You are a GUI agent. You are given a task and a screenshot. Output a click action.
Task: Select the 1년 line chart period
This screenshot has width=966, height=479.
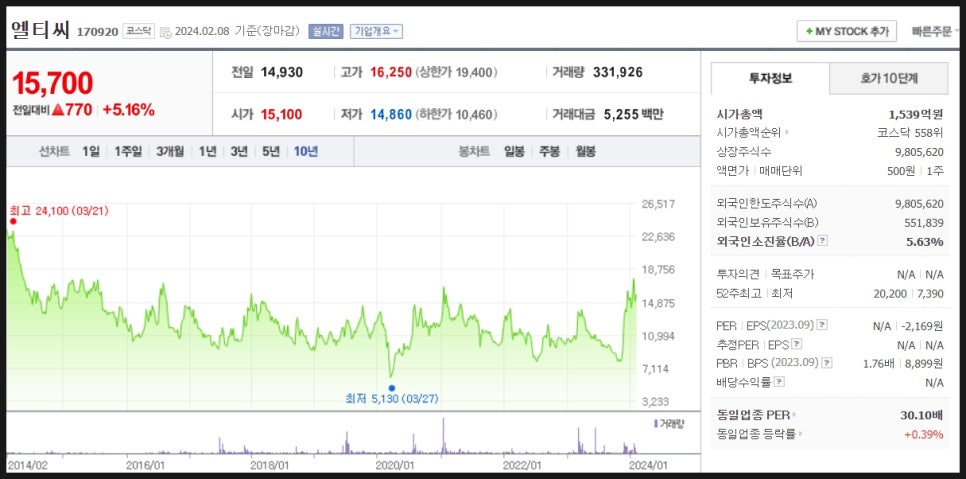207,151
